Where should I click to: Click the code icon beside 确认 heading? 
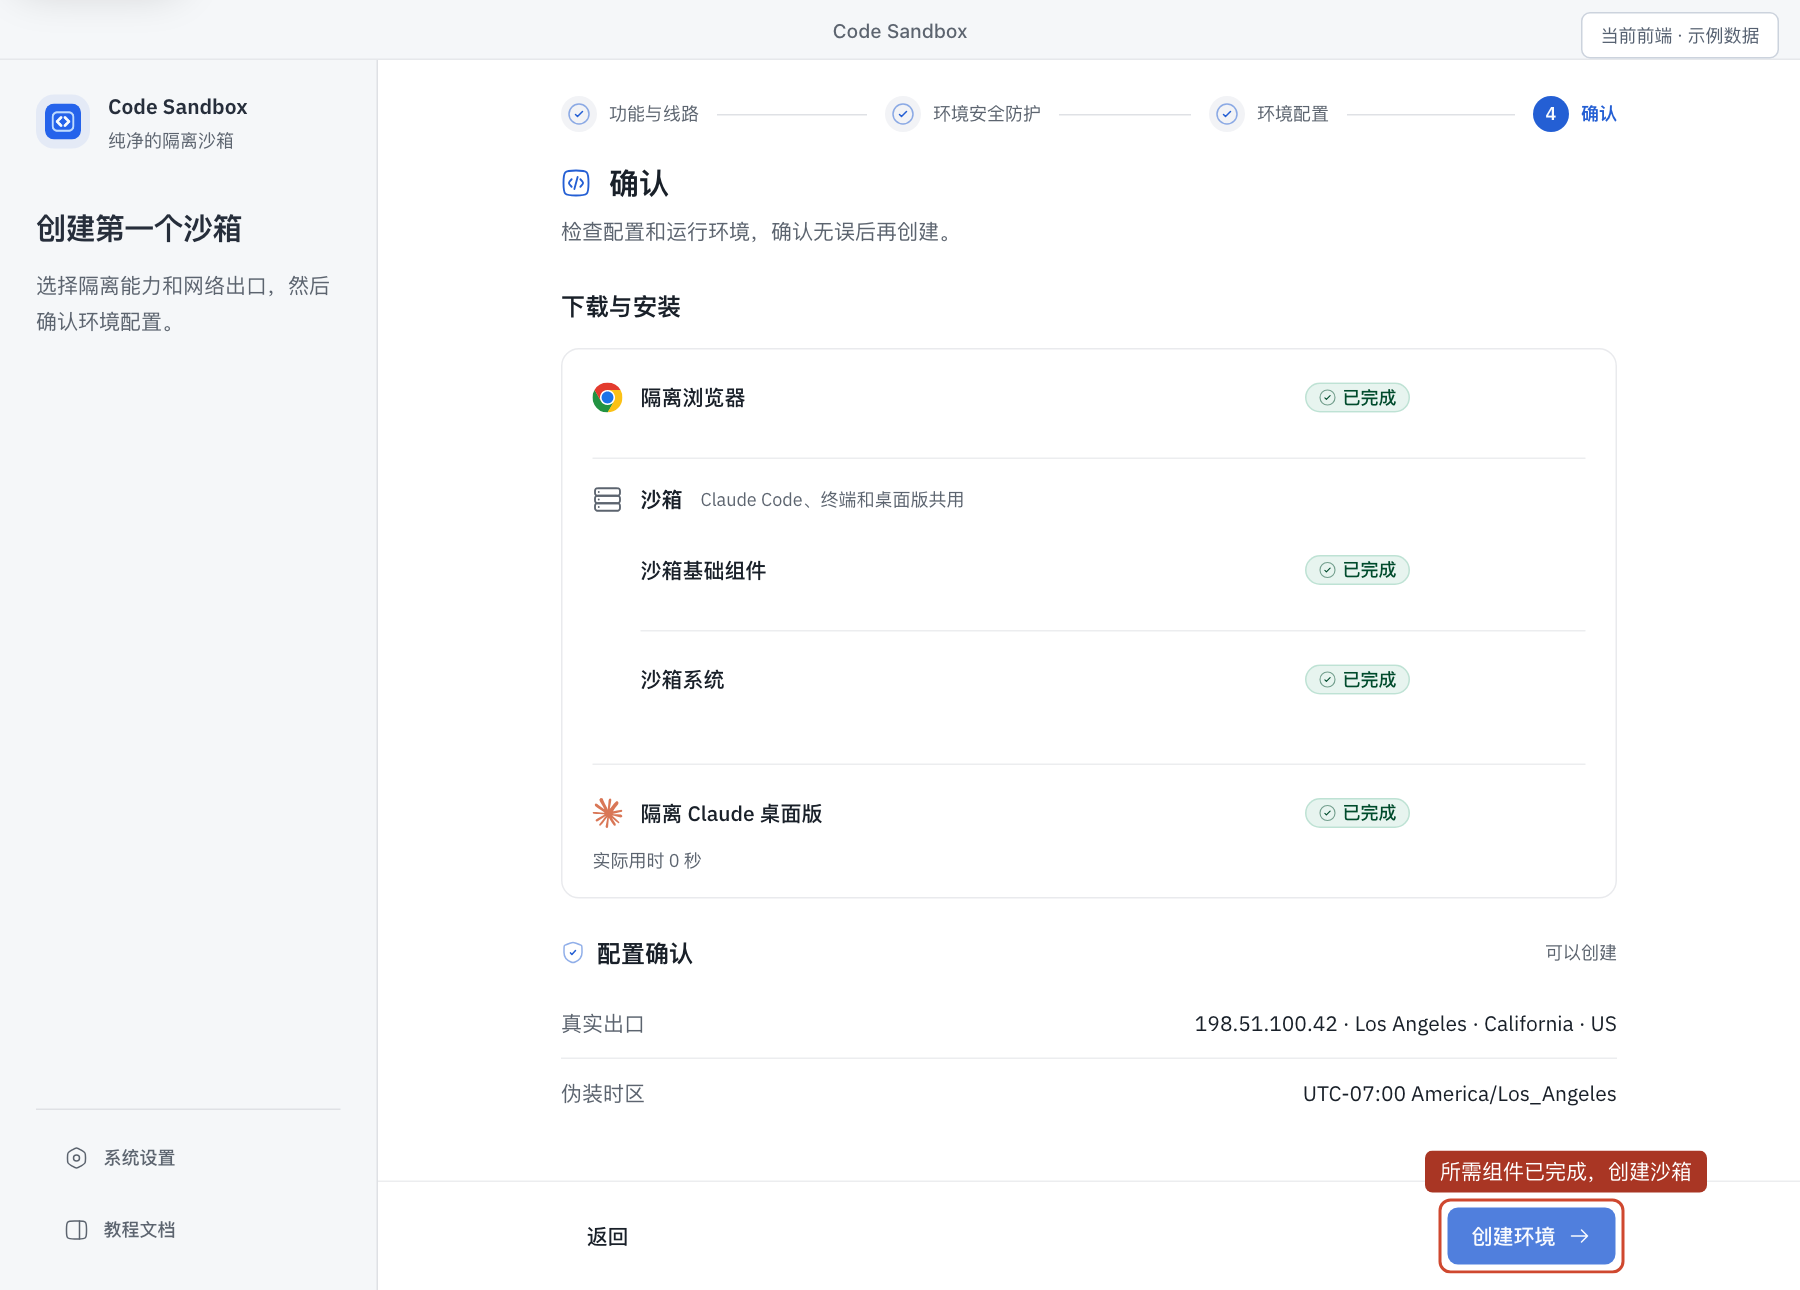(576, 183)
